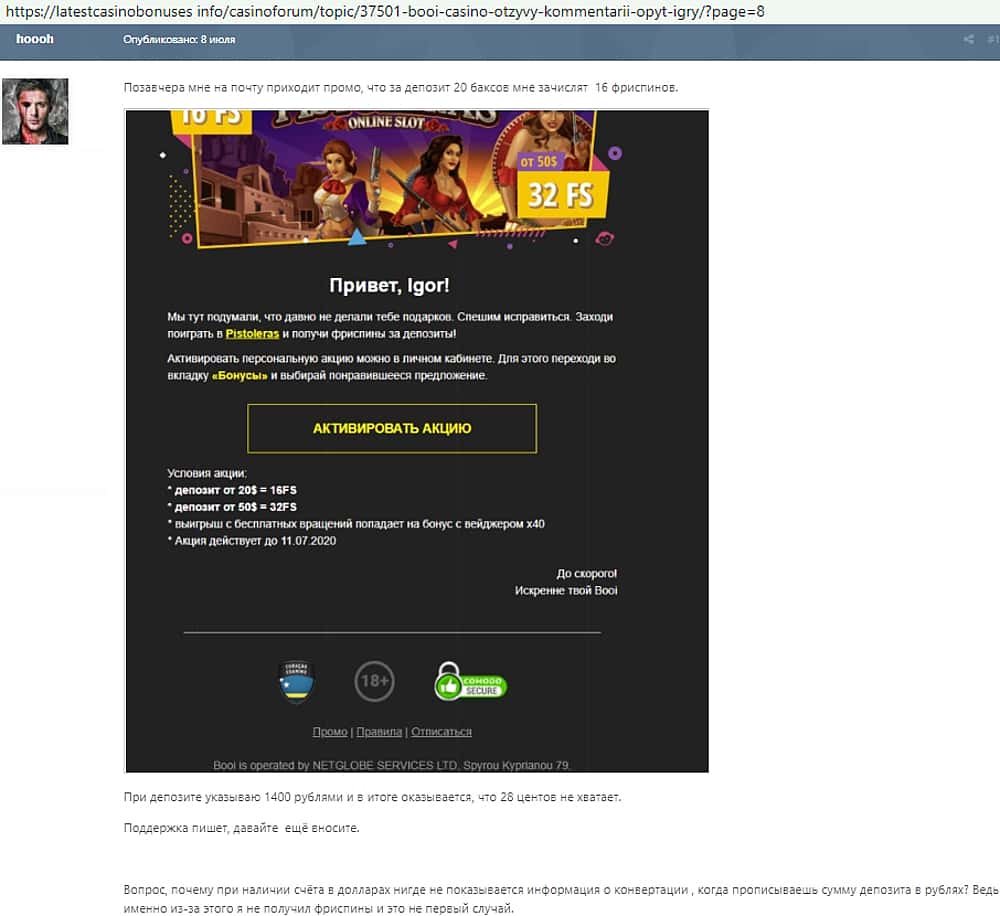This screenshot has width=1000, height=916.
Task: Click the 'Позавчера мне на почту' sentence
Action: pos(401,88)
